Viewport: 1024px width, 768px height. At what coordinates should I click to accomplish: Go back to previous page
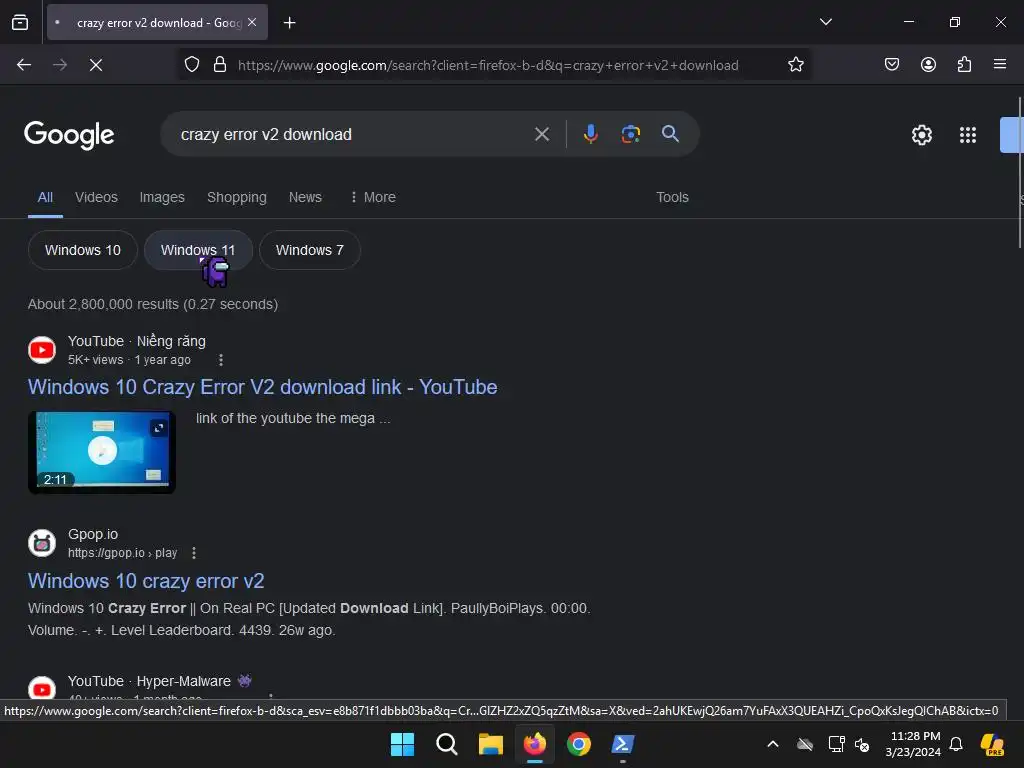coord(24,65)
